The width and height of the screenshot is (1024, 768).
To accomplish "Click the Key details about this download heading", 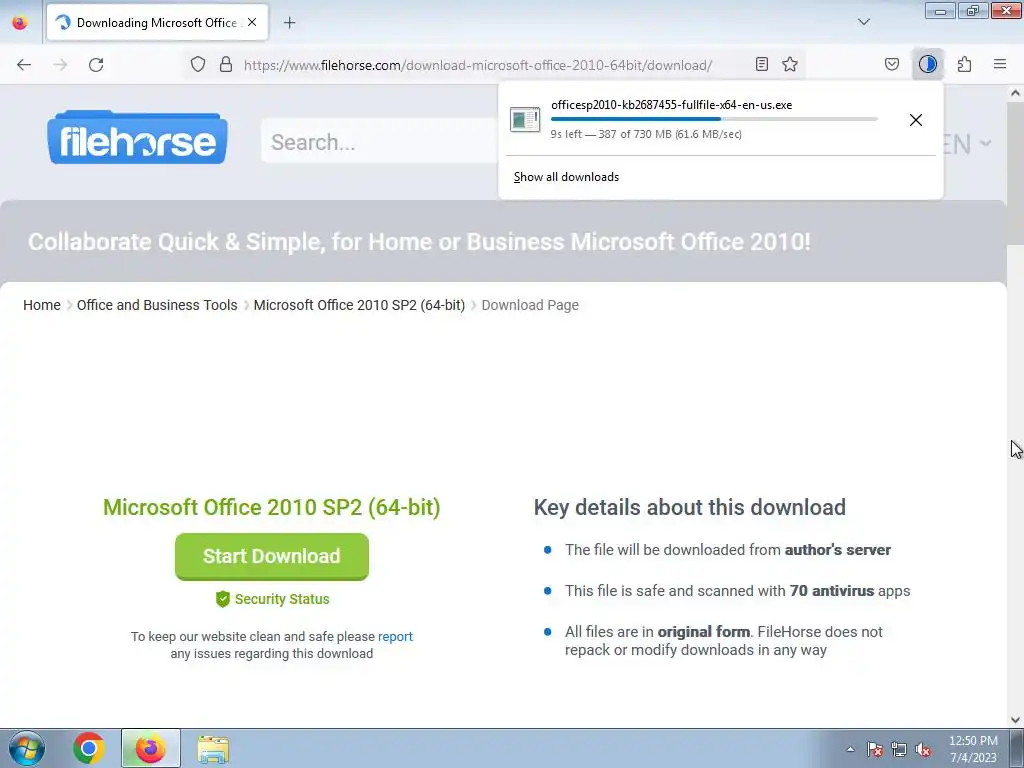I will [690, 507].
